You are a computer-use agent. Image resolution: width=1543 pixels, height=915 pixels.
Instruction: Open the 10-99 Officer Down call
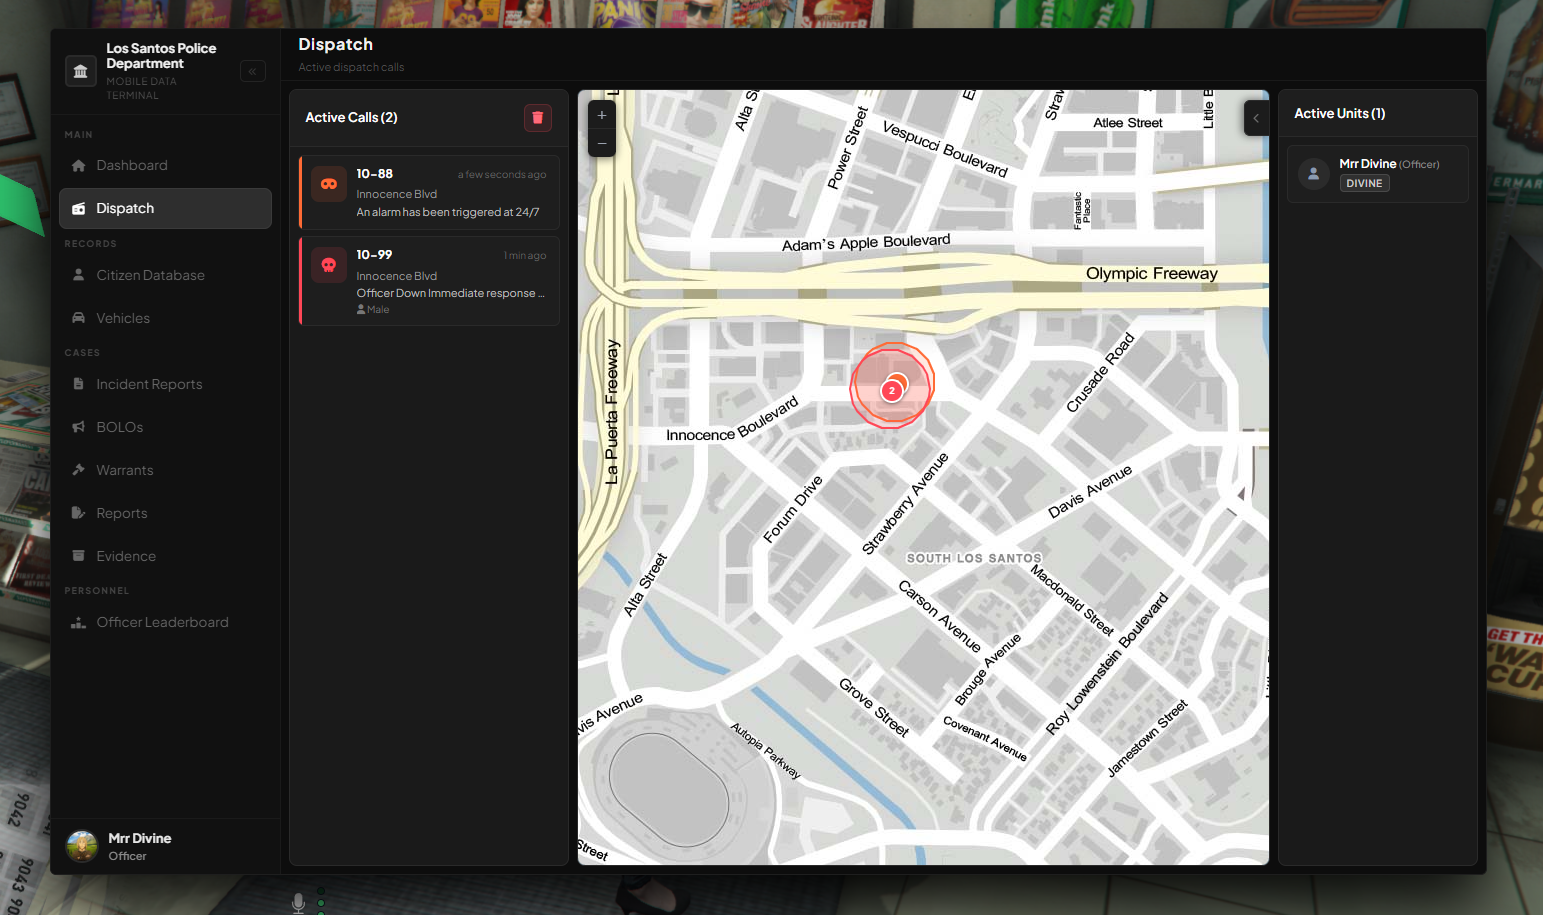click(429, 281)
